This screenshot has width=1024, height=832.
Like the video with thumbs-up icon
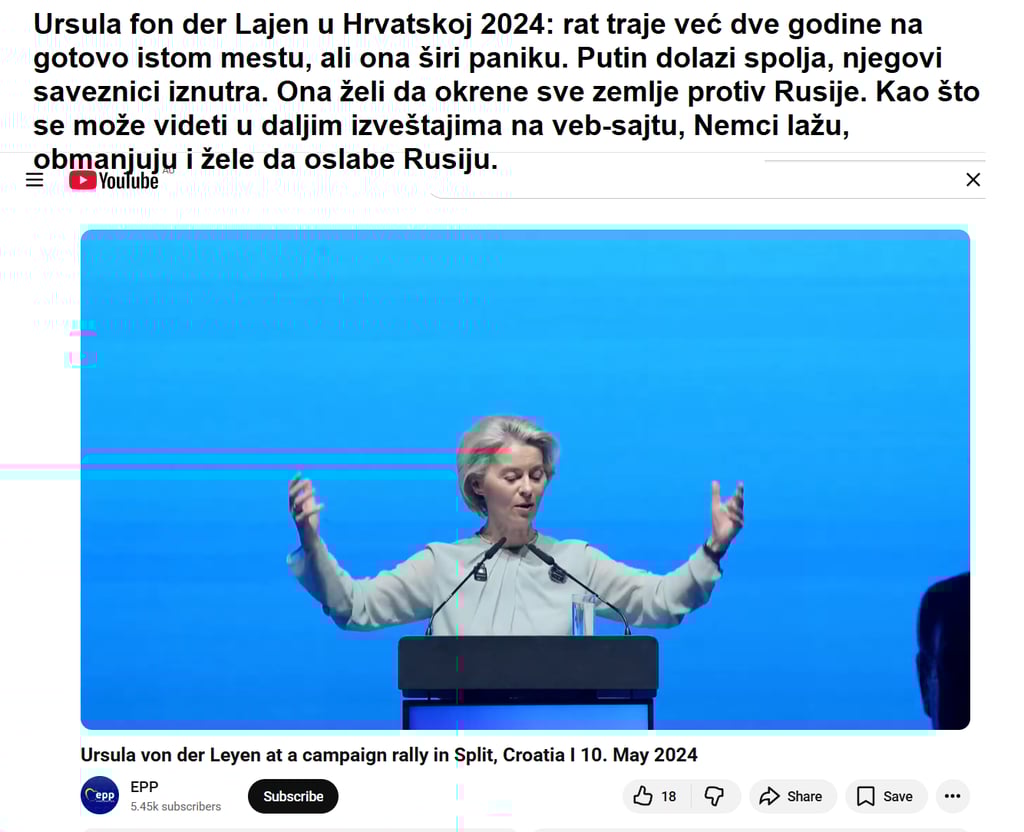click(643, 796)
